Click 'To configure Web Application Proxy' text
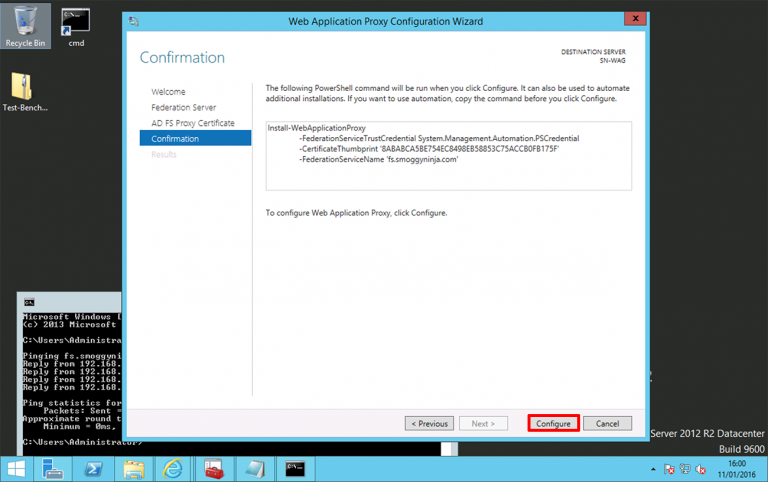 (x=356, y=213)
